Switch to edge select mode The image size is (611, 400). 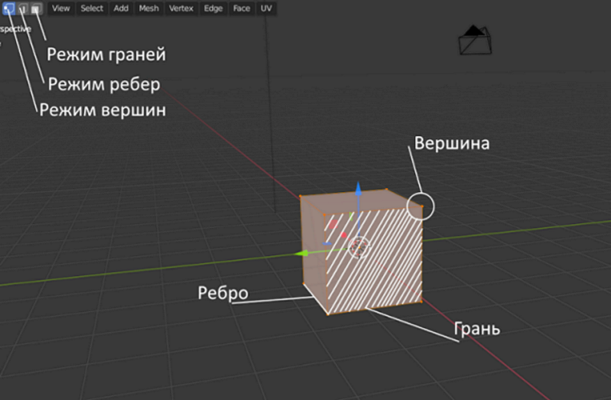[21, 8]
